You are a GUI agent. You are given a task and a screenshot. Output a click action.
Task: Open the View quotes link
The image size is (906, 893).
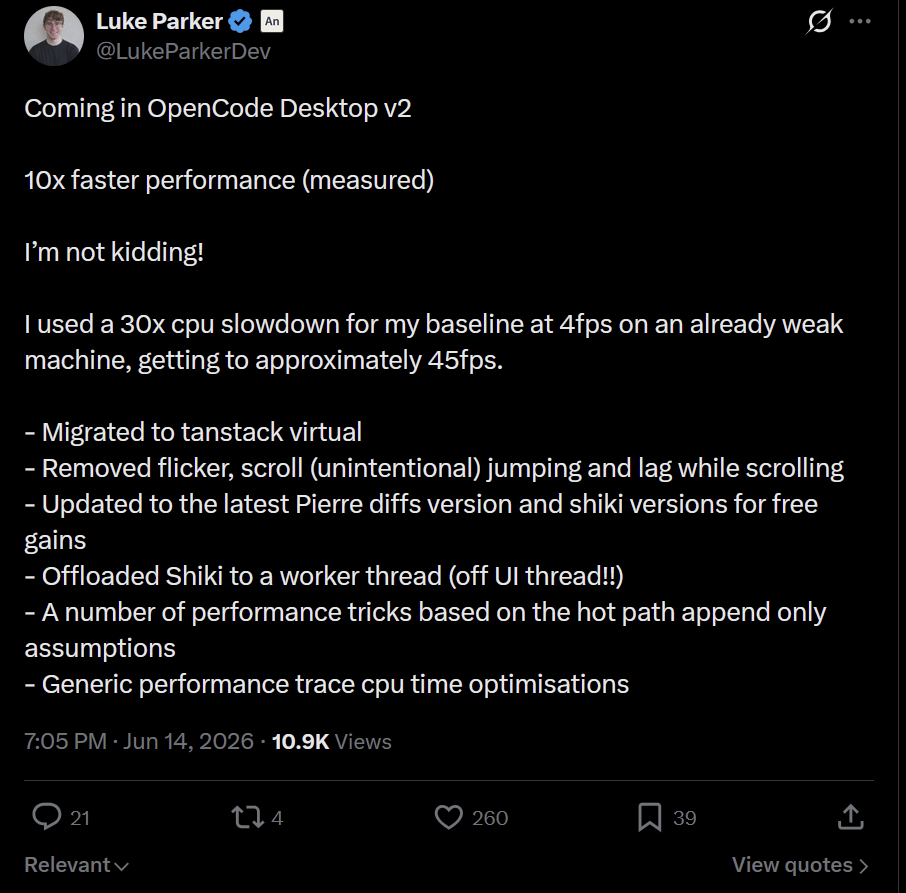click(x=800, y=865)
